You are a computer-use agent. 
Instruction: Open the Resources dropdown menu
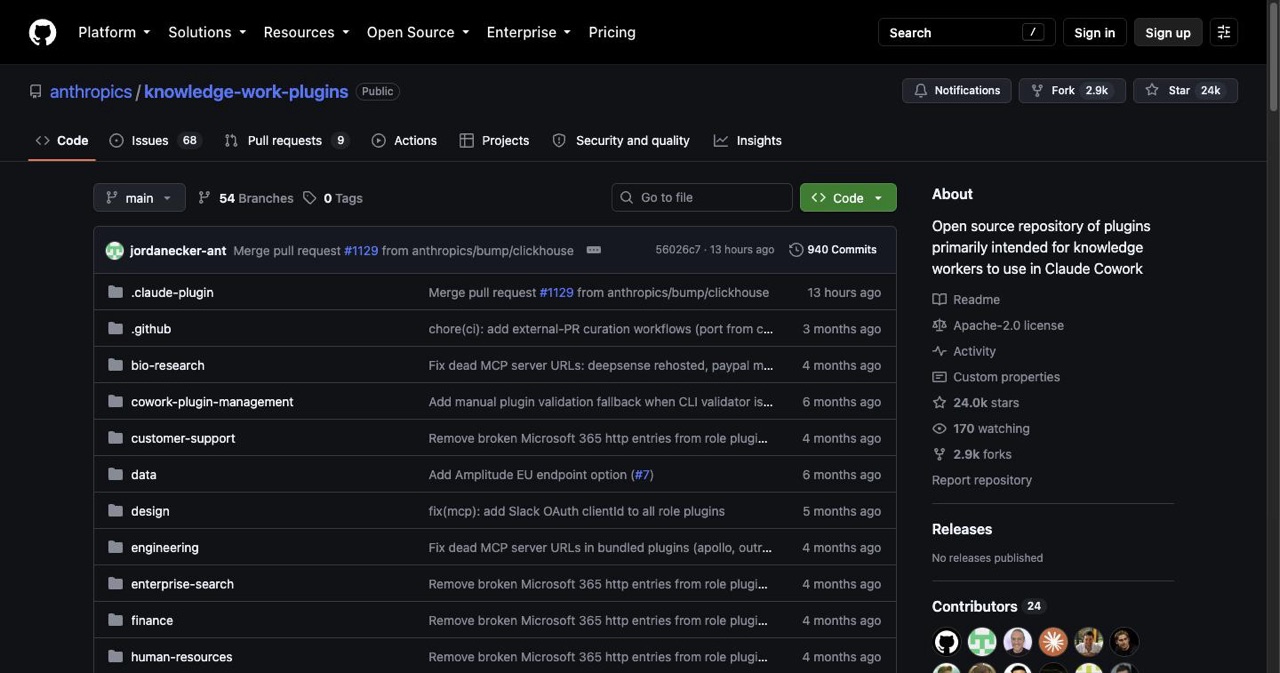[306, 32]
